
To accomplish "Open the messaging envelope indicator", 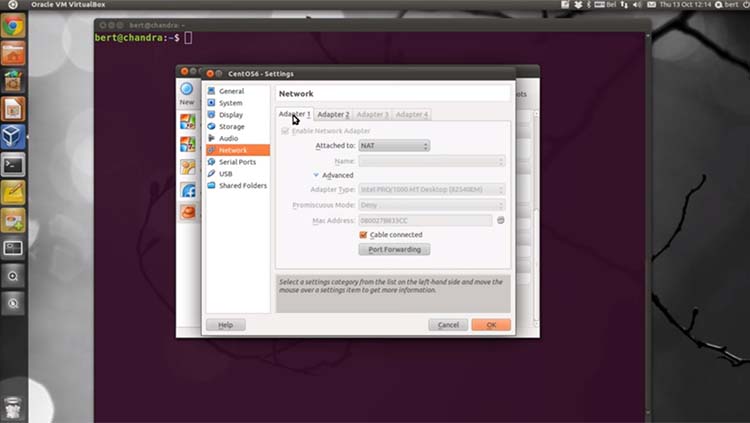I will [x=651, y=5].
